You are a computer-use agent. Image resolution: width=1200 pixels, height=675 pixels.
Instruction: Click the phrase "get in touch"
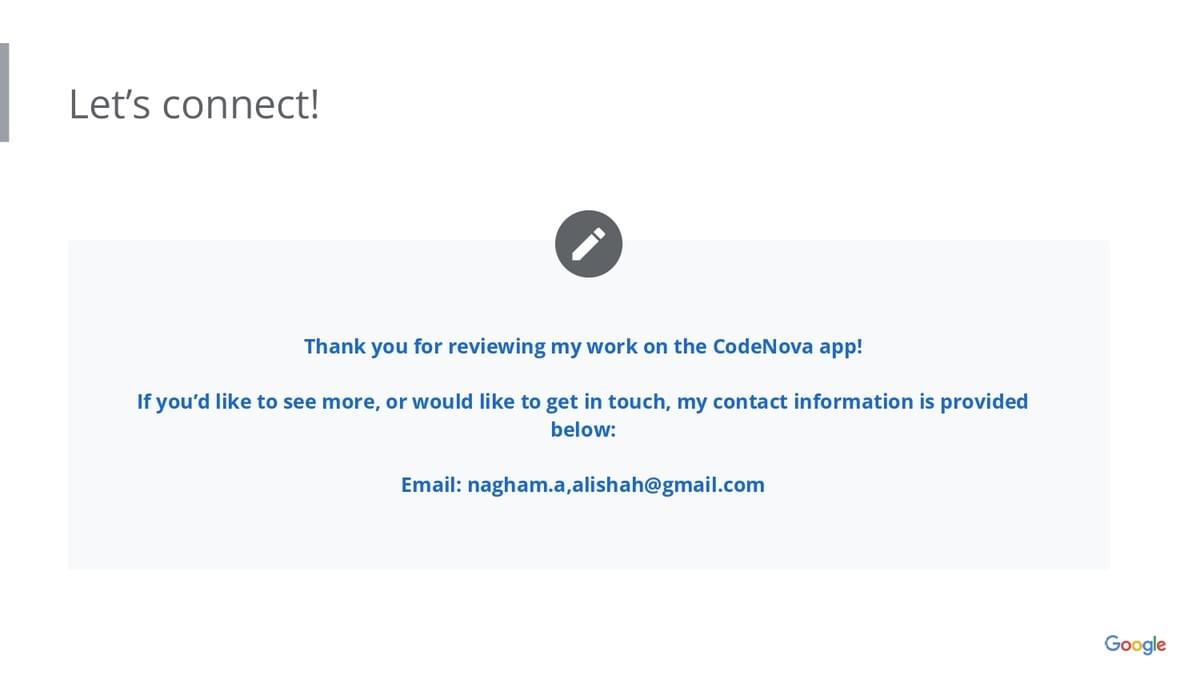click(x=607, y=402)
